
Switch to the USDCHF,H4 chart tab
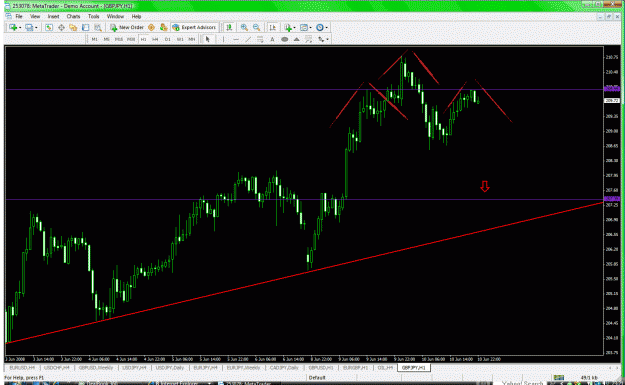tap(57, 367)
